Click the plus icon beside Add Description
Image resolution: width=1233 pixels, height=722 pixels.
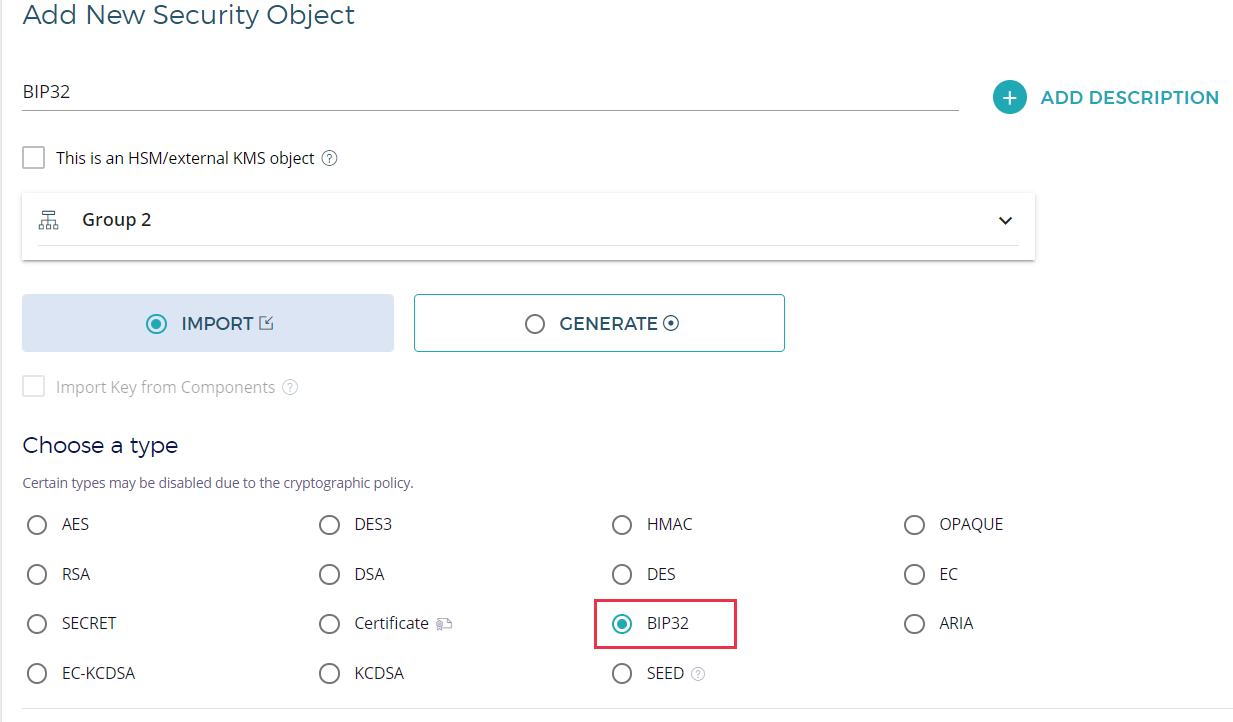[x=1009, y=97]
